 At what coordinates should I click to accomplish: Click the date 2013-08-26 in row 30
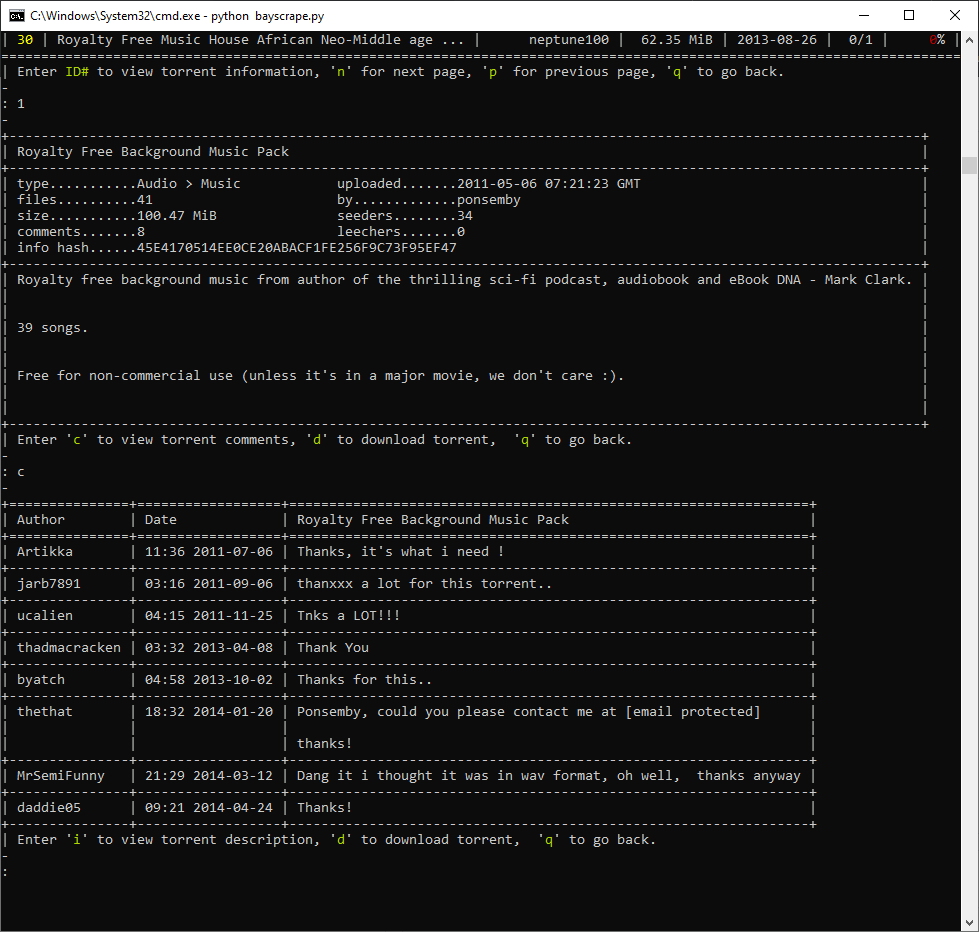tap(777, 40)
